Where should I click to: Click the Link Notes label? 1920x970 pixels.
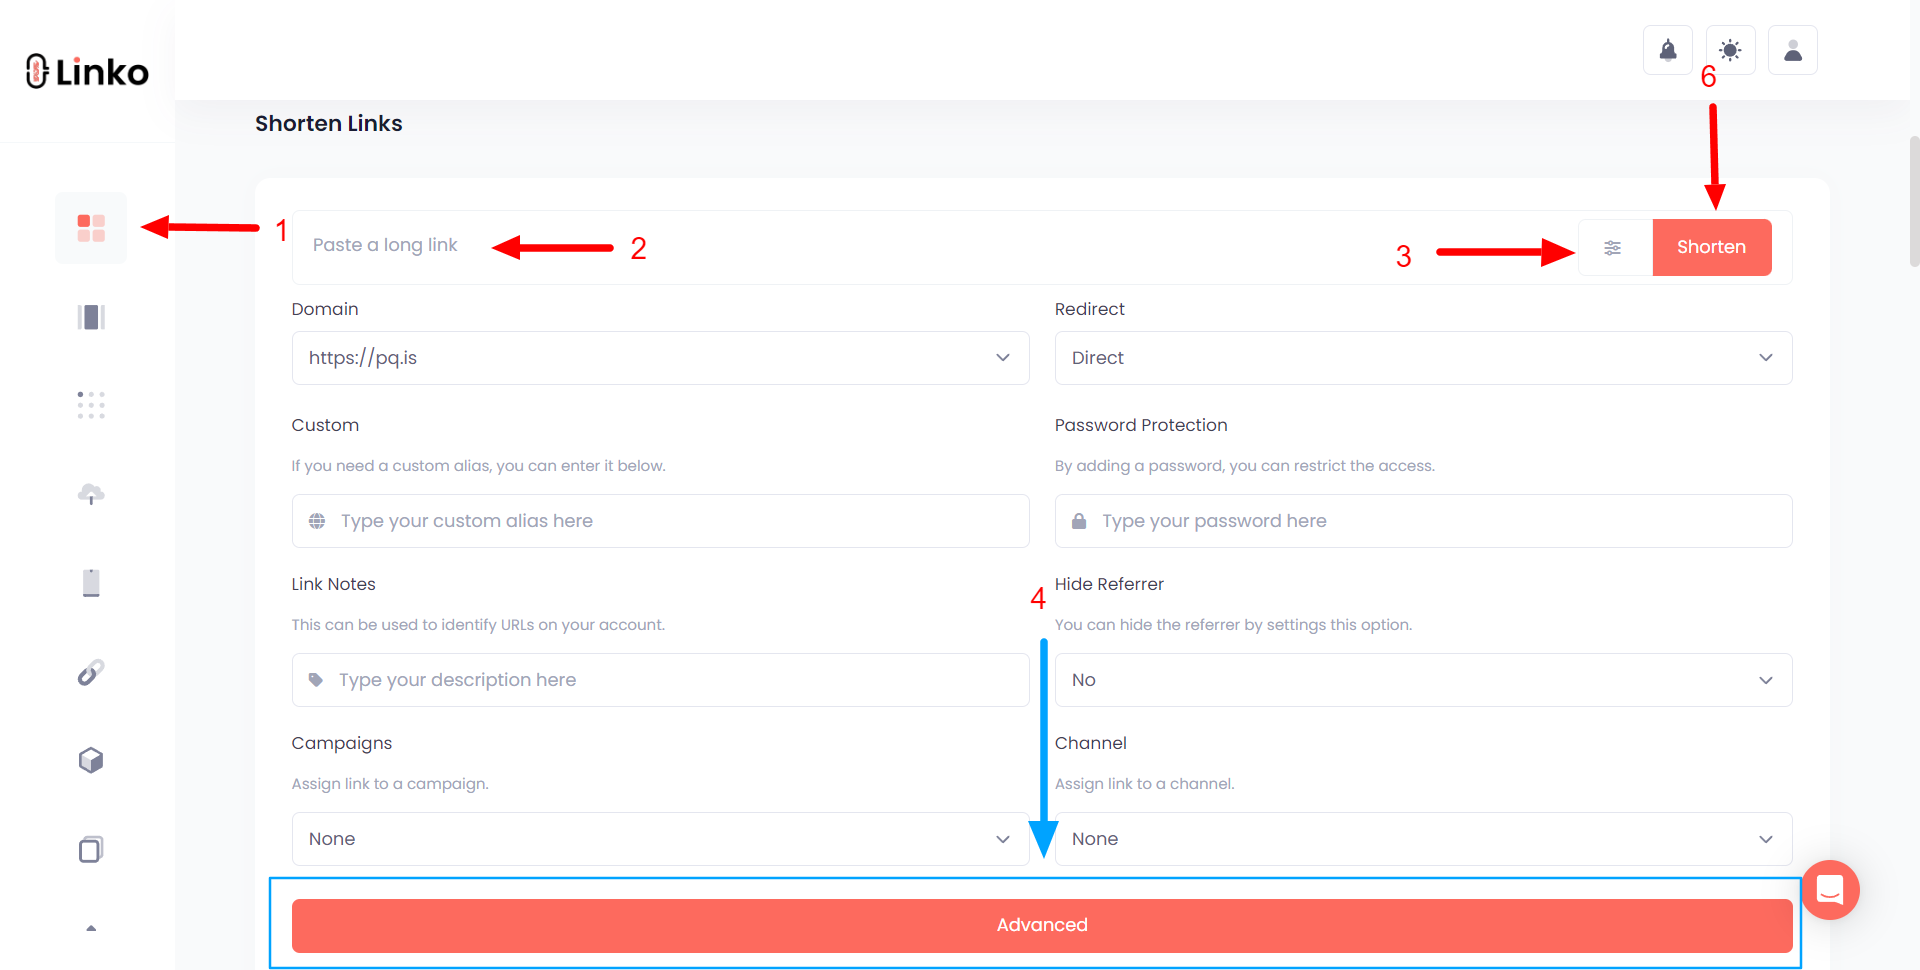point(334,584)
